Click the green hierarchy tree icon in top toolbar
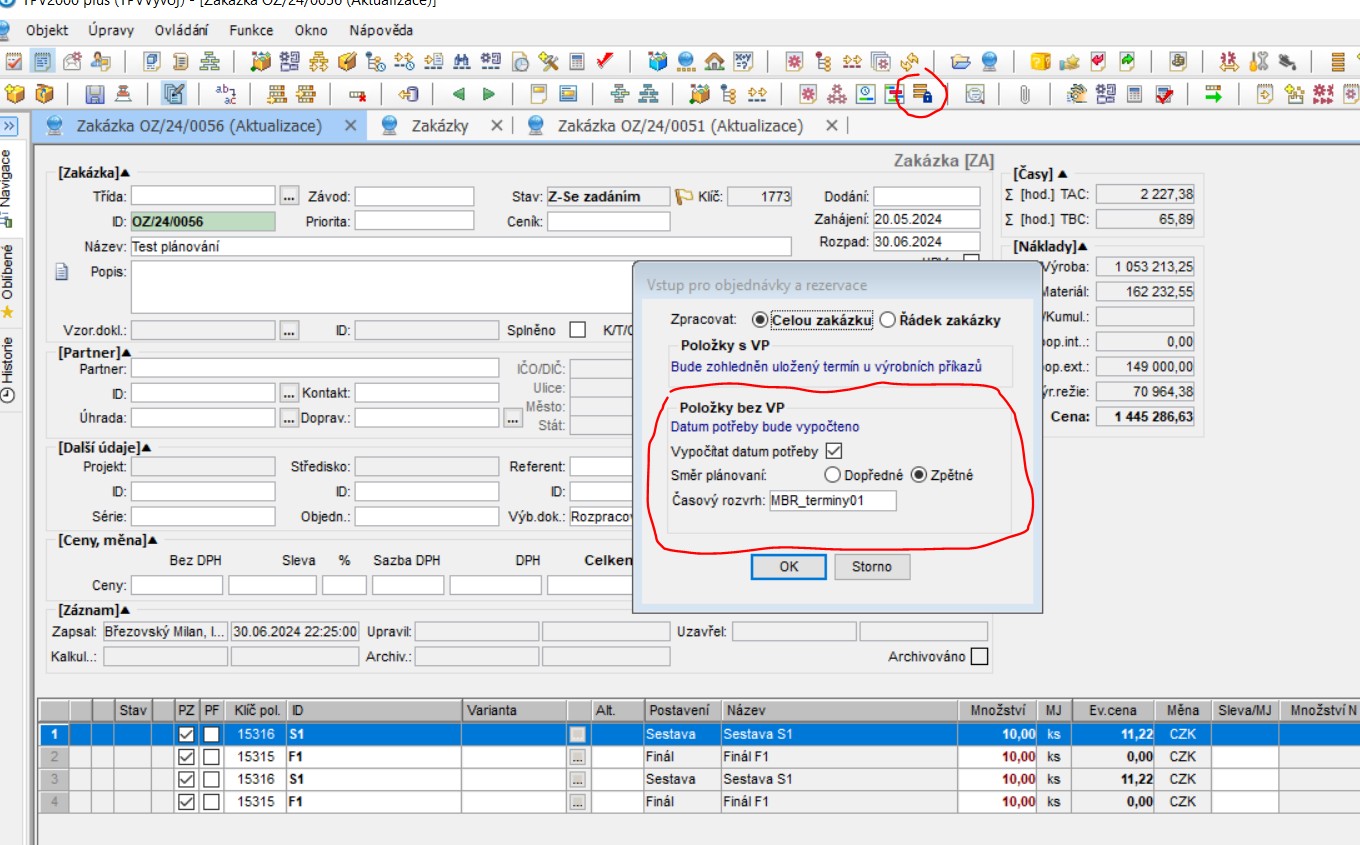Image resolution: width=1360 pixels, height=845 pixels. [210, 61]
